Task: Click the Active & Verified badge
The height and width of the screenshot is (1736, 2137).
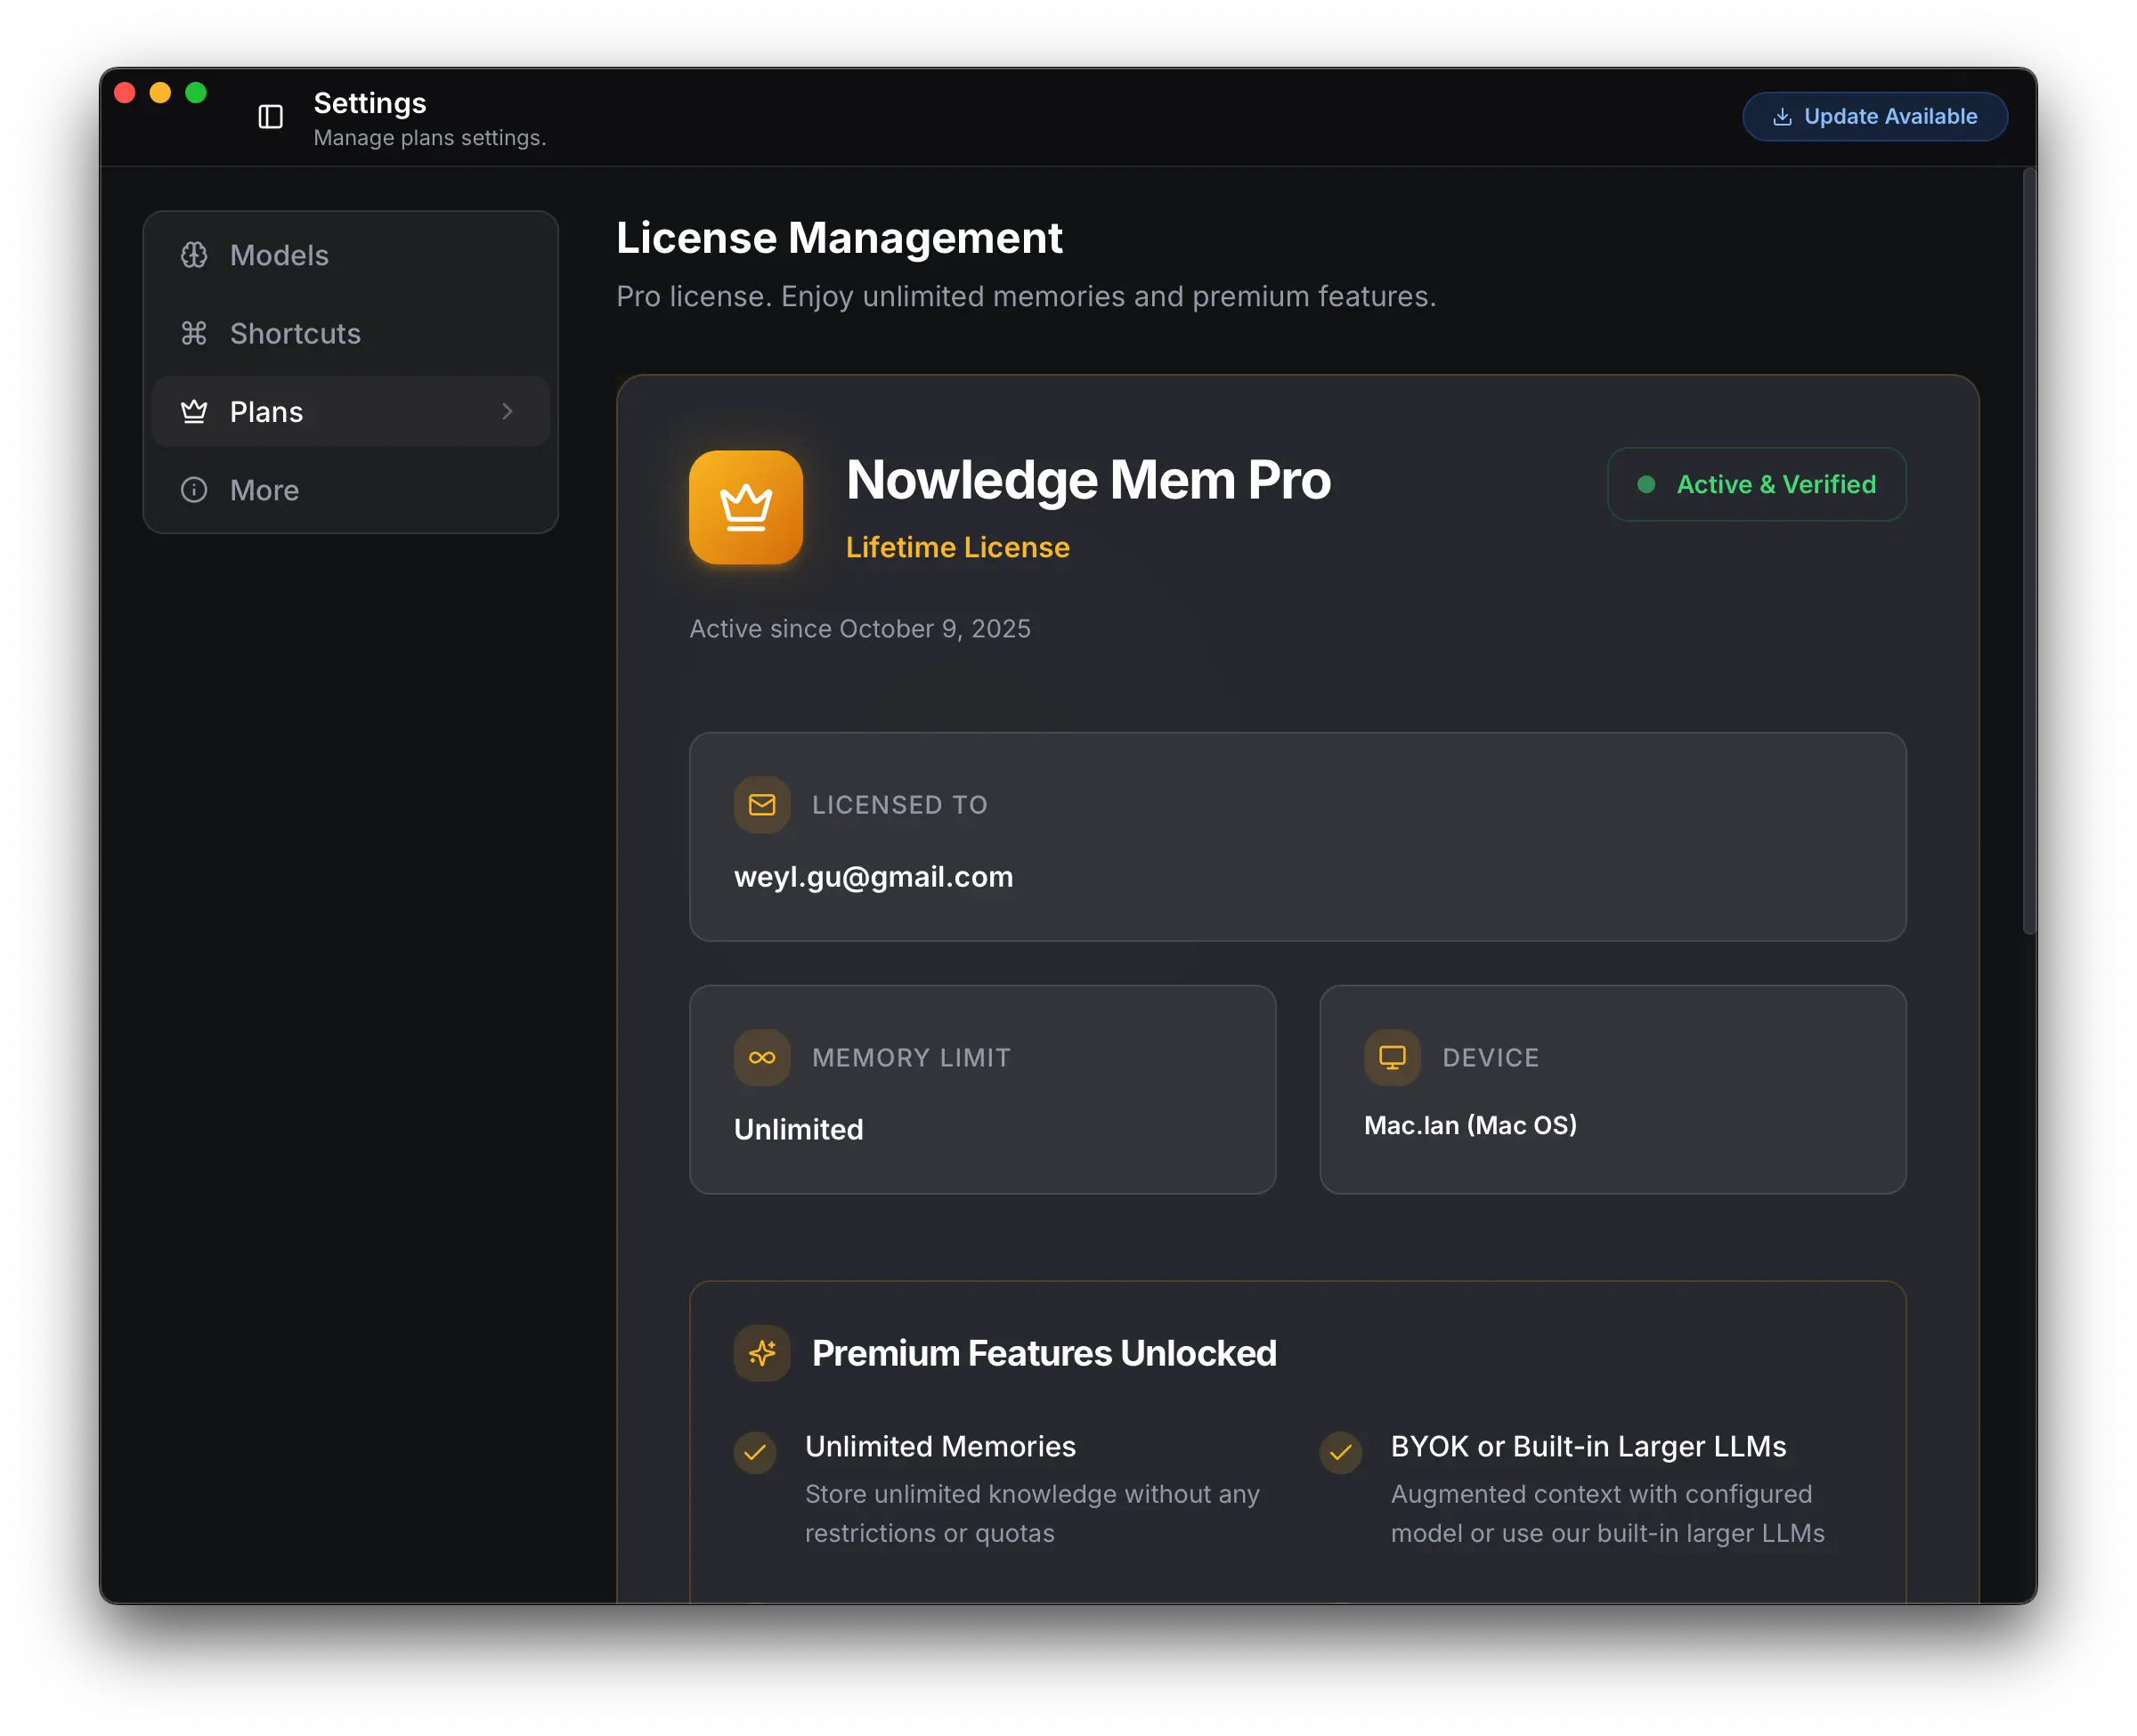Action: coord(1756,485)
